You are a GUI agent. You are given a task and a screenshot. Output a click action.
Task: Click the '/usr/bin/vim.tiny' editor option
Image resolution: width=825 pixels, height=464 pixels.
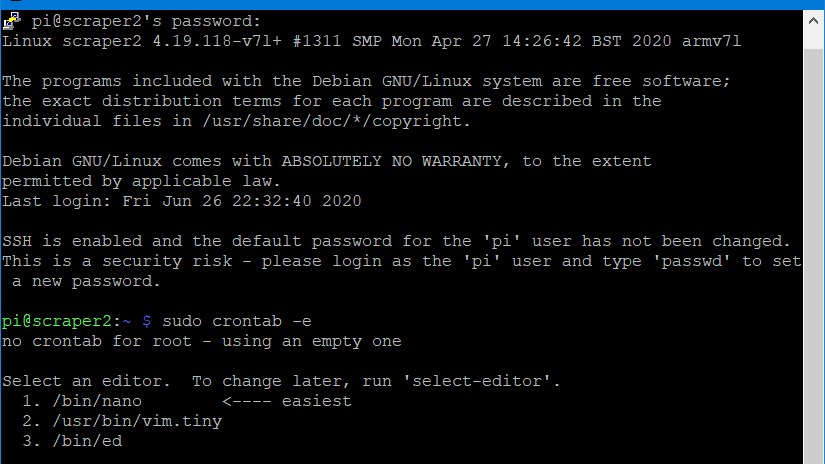click(x=137, y=421)
